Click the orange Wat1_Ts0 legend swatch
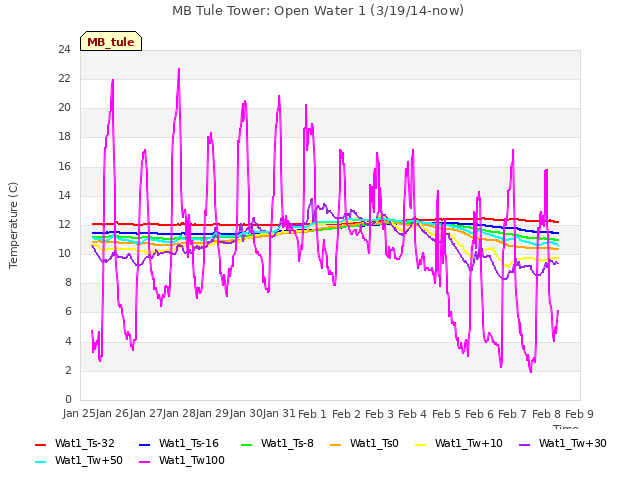The height and width of the screenshot is (480, 640). click(336, 444)
